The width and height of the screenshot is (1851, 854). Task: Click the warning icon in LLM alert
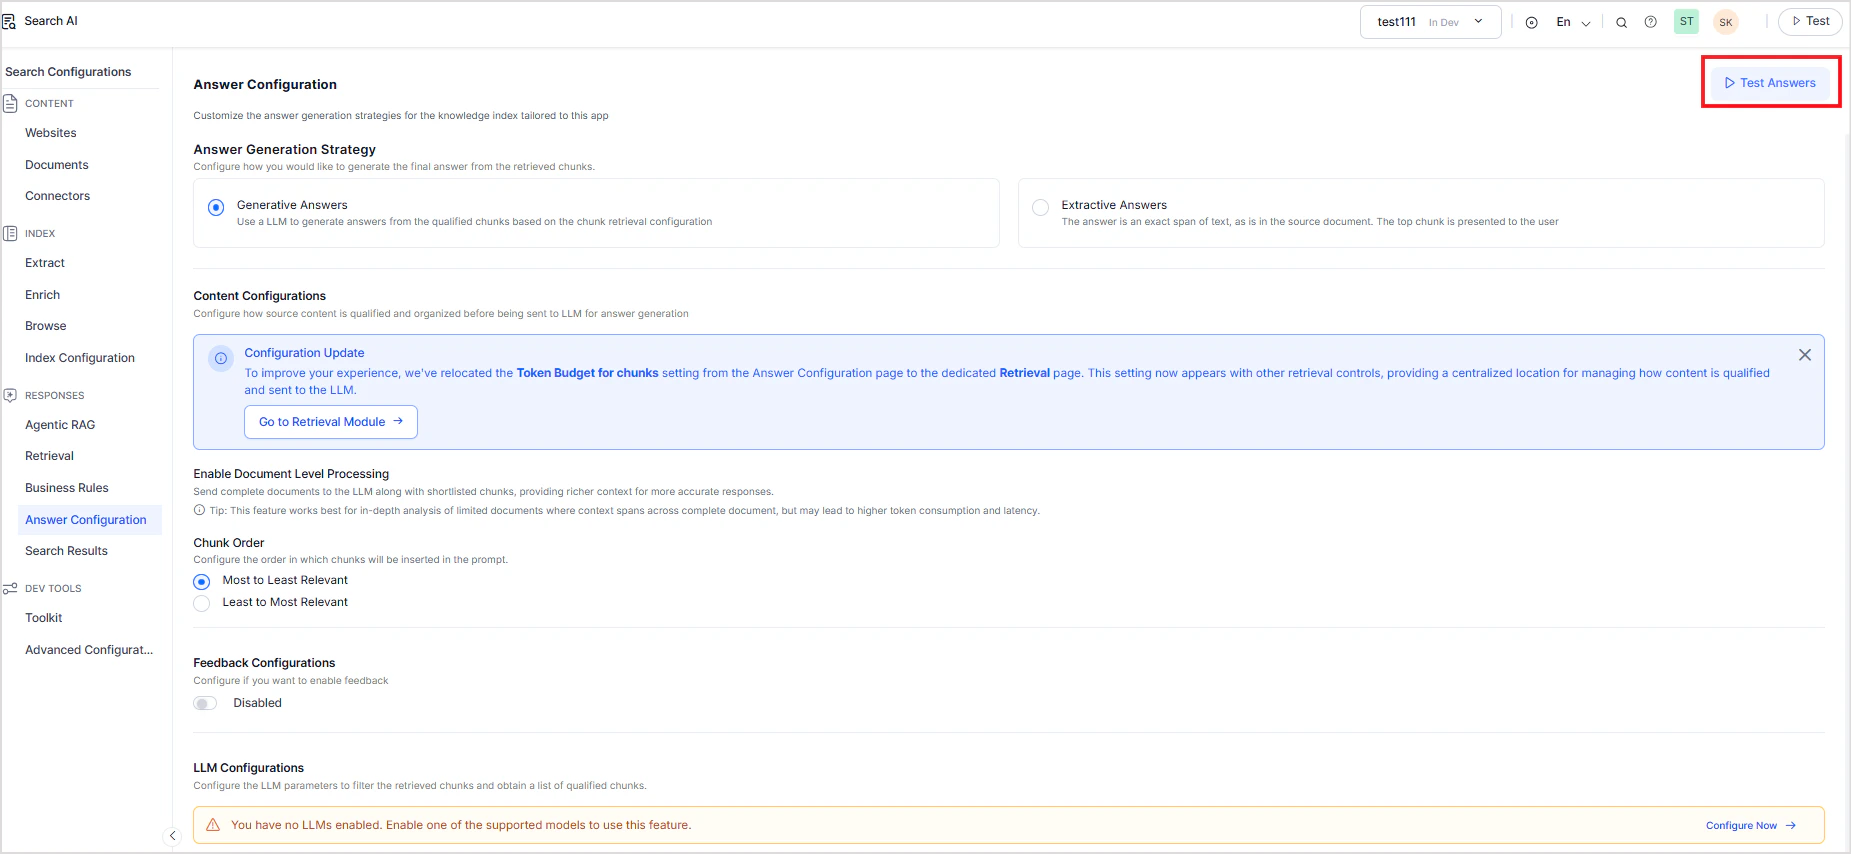213,825
